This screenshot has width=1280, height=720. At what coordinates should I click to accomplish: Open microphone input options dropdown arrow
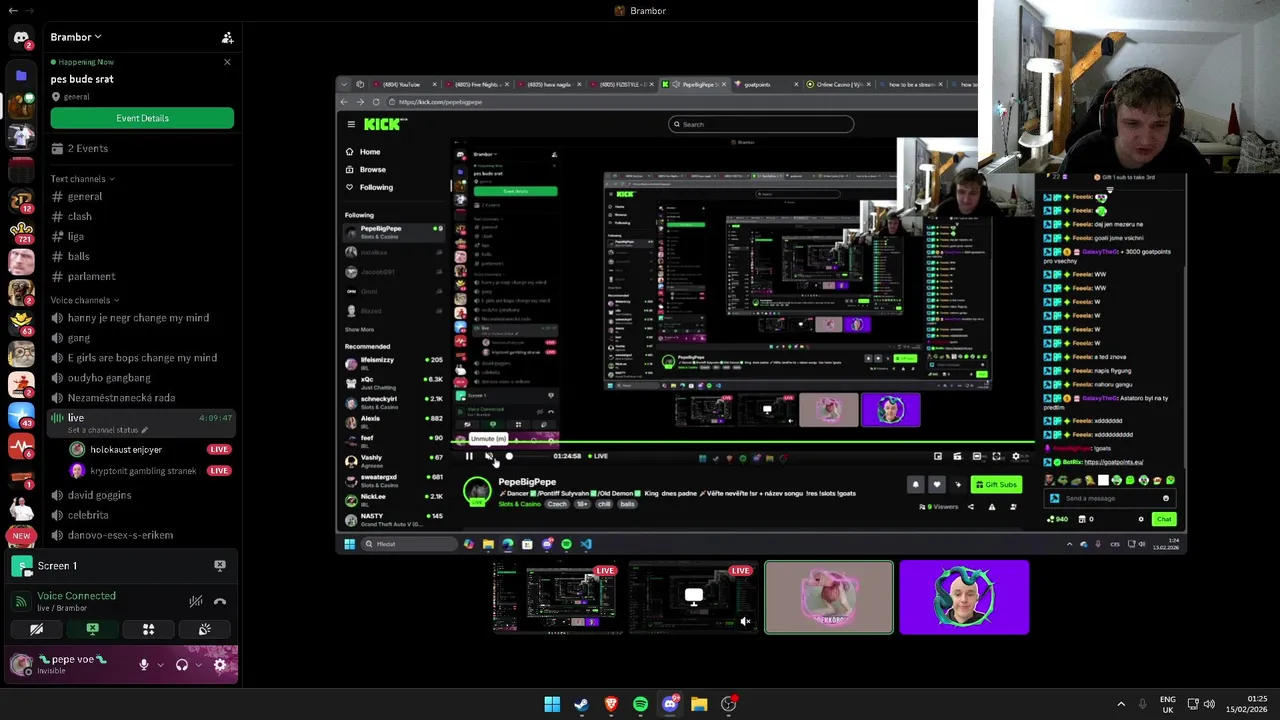159,665
